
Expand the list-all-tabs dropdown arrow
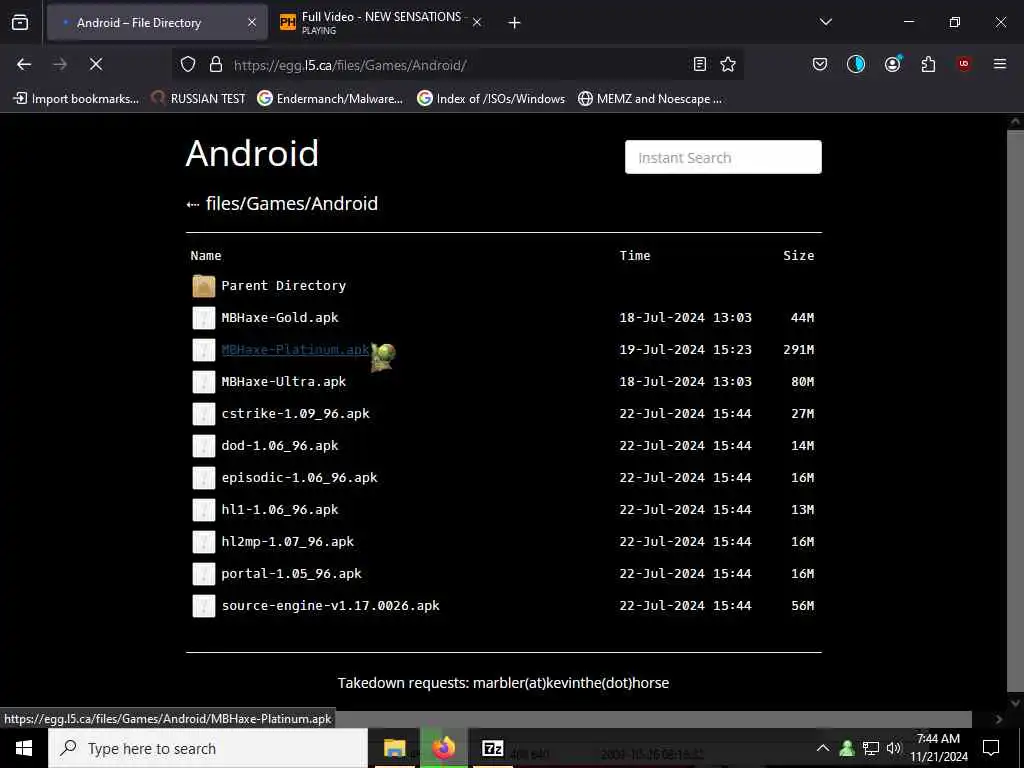(x=825, y=22)
